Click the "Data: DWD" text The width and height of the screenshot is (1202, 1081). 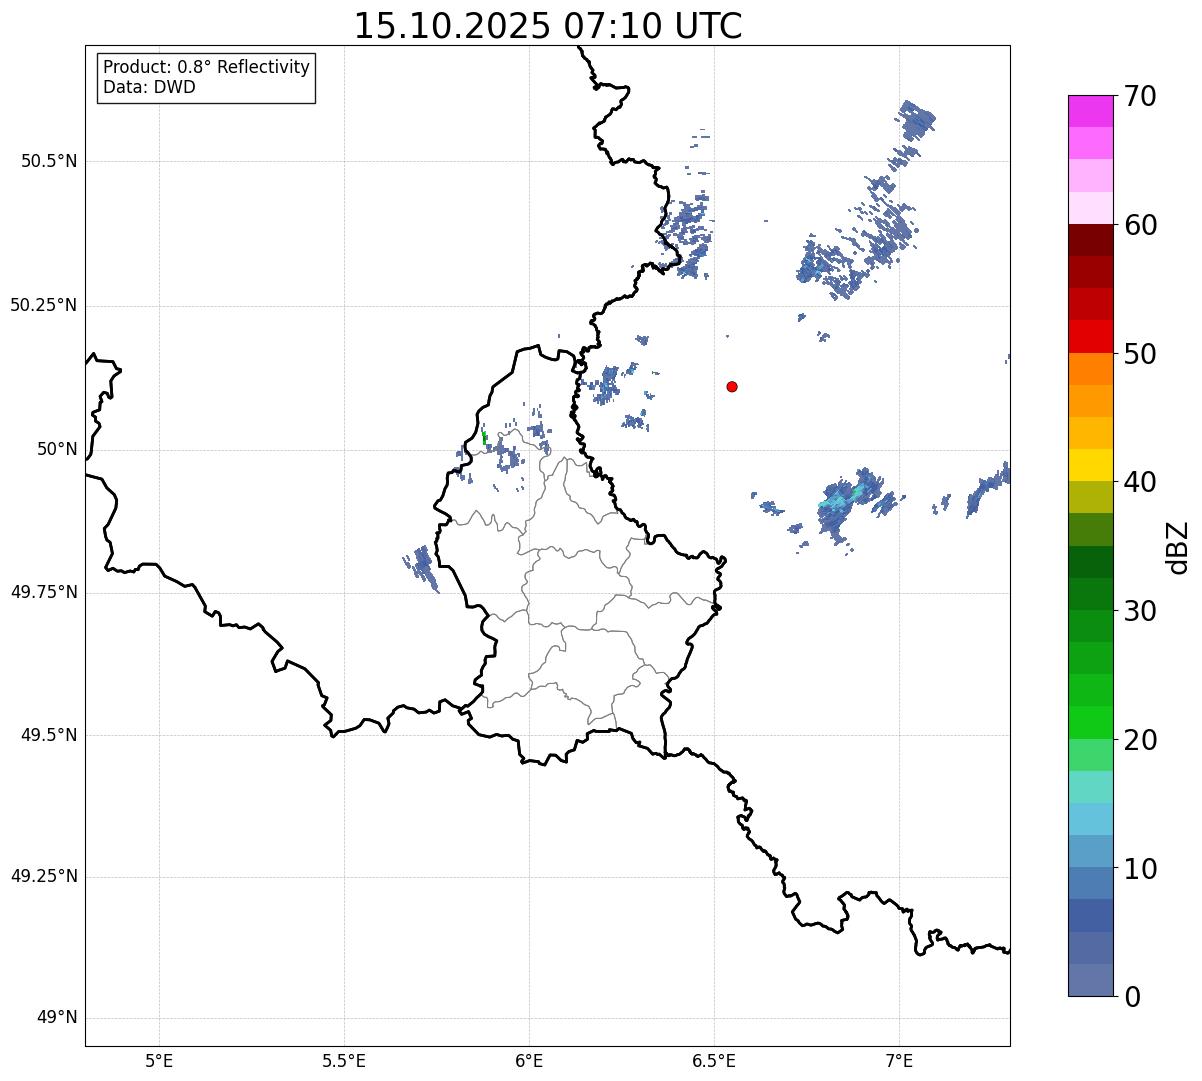point(149,87)
